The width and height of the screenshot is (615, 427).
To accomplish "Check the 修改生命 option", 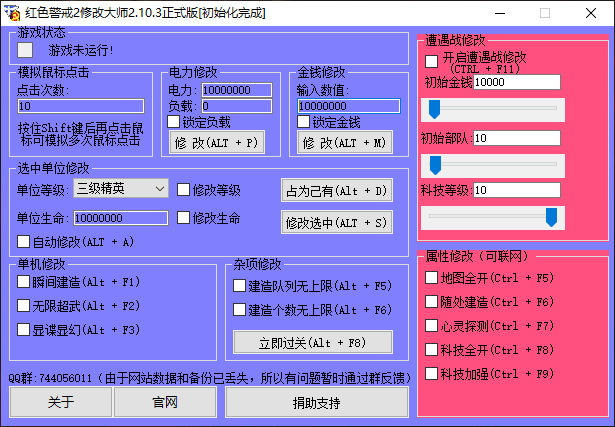I will click(x=183, y=218).
